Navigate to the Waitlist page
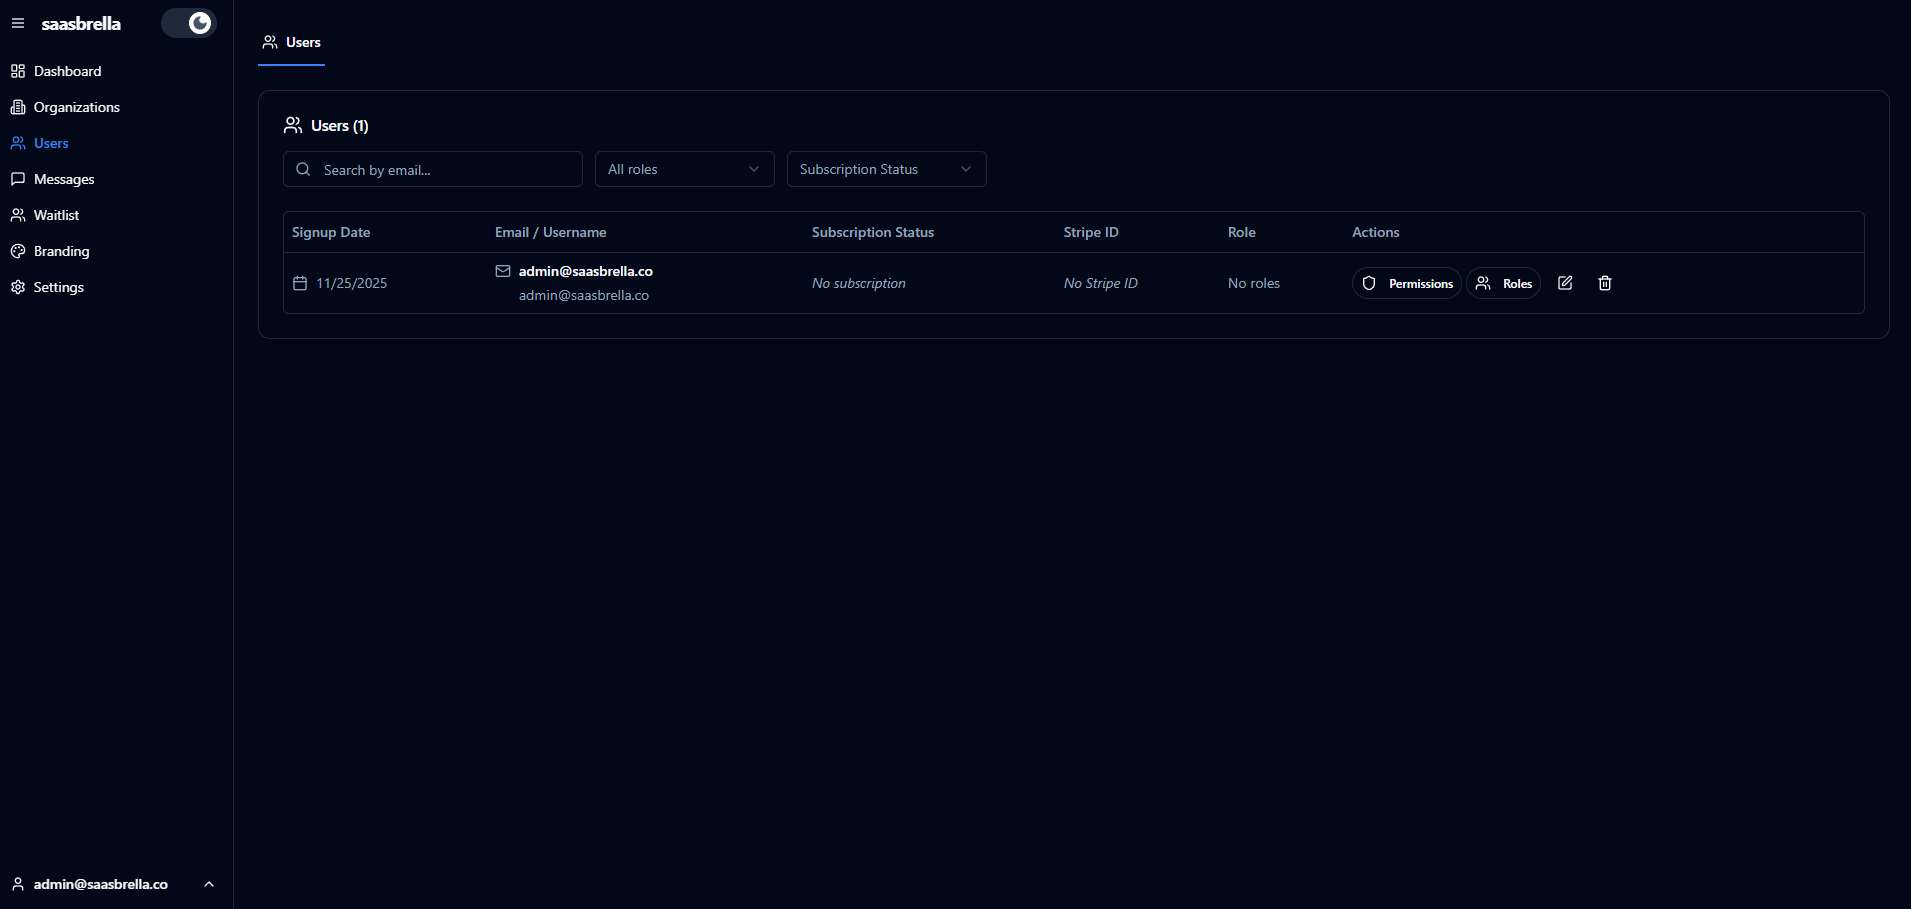Image resolution: width=1911 pixels, height=909 pixels. coord(56,215)
